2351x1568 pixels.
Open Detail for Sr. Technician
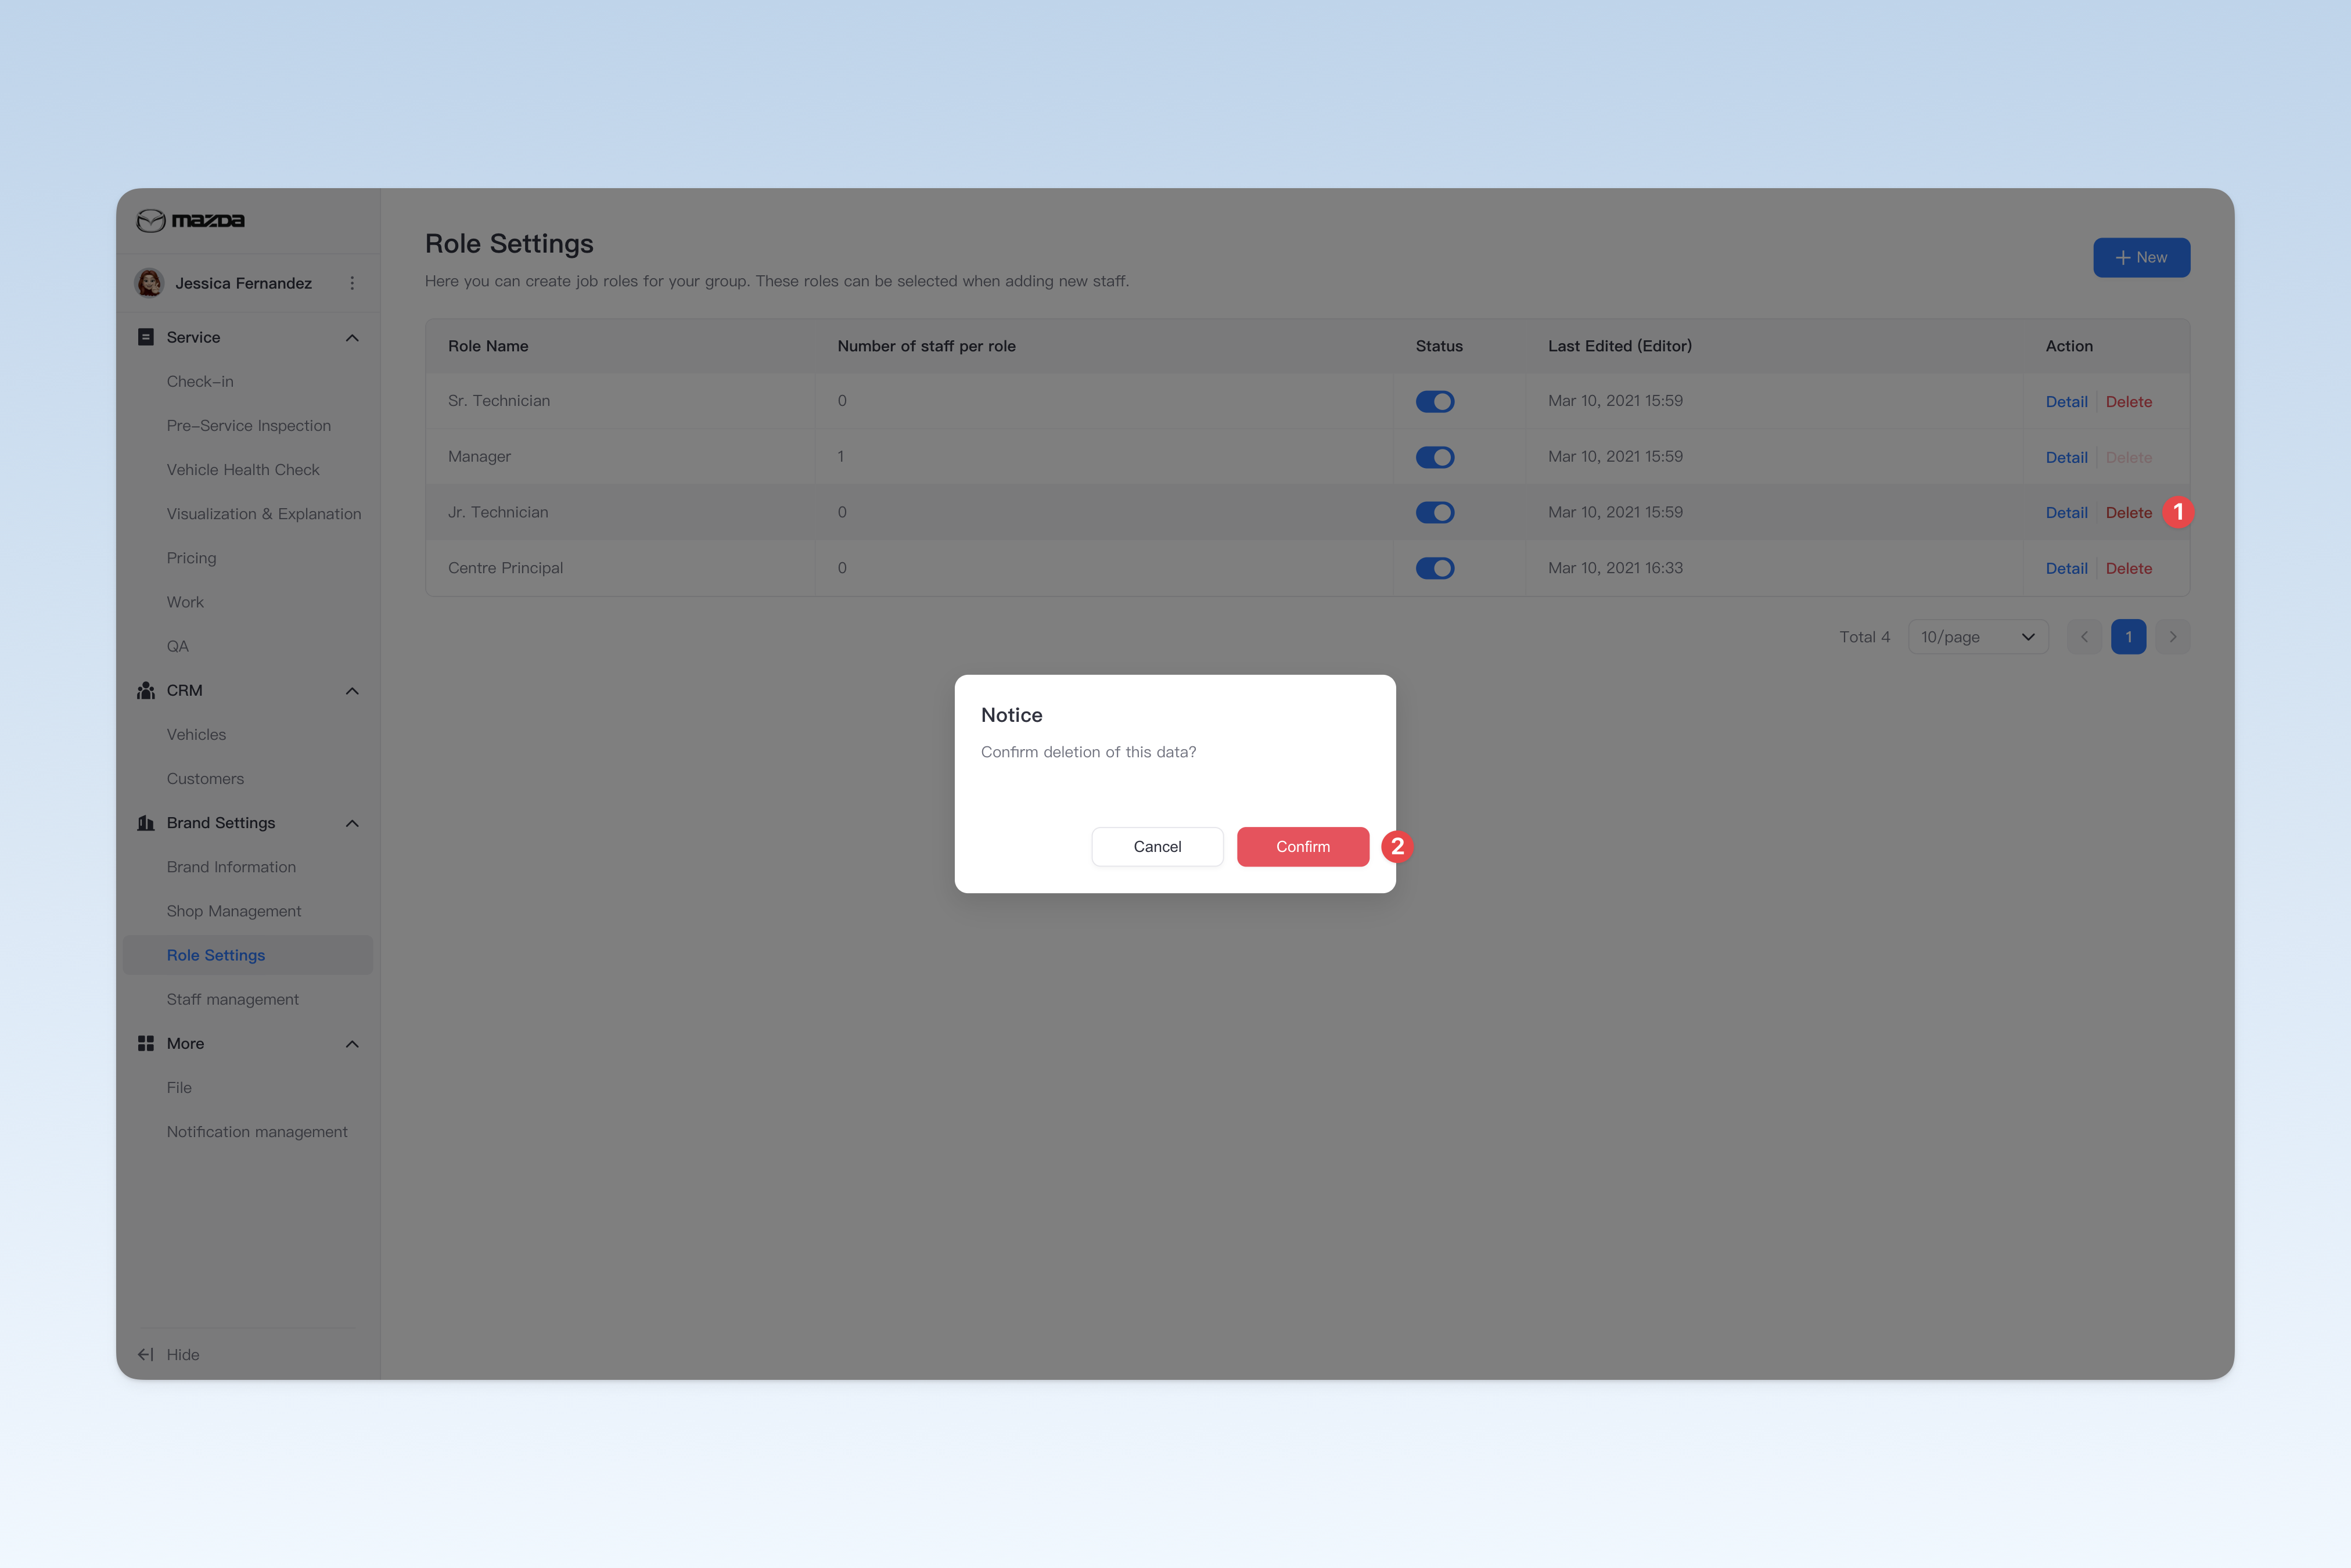(2066, 401)
